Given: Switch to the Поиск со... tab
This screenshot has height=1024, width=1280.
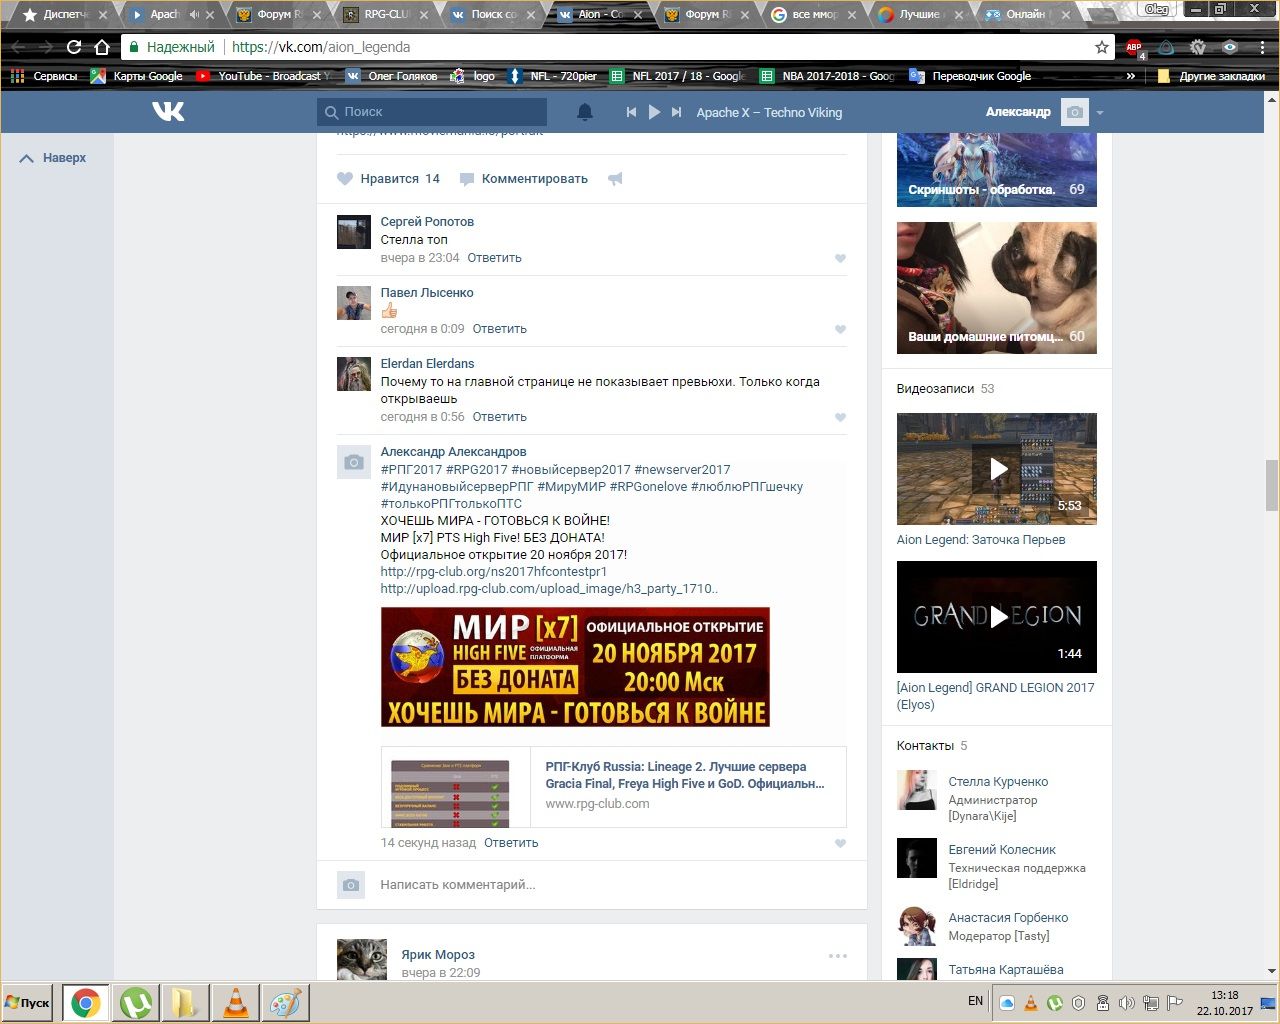Looking at the screenshot, I should (494, 15).
